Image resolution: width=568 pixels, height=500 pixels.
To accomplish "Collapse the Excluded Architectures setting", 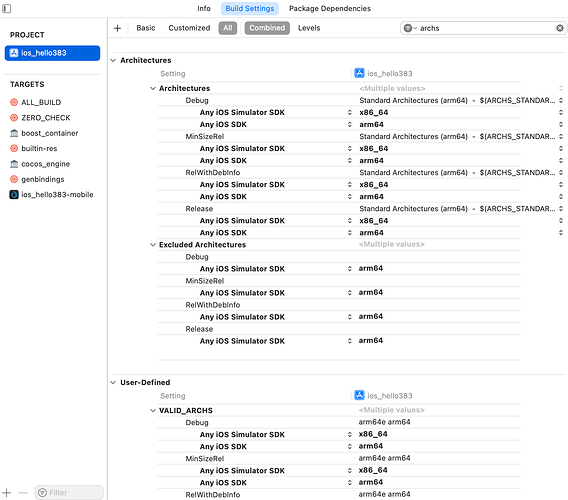I will coord(153,245).
